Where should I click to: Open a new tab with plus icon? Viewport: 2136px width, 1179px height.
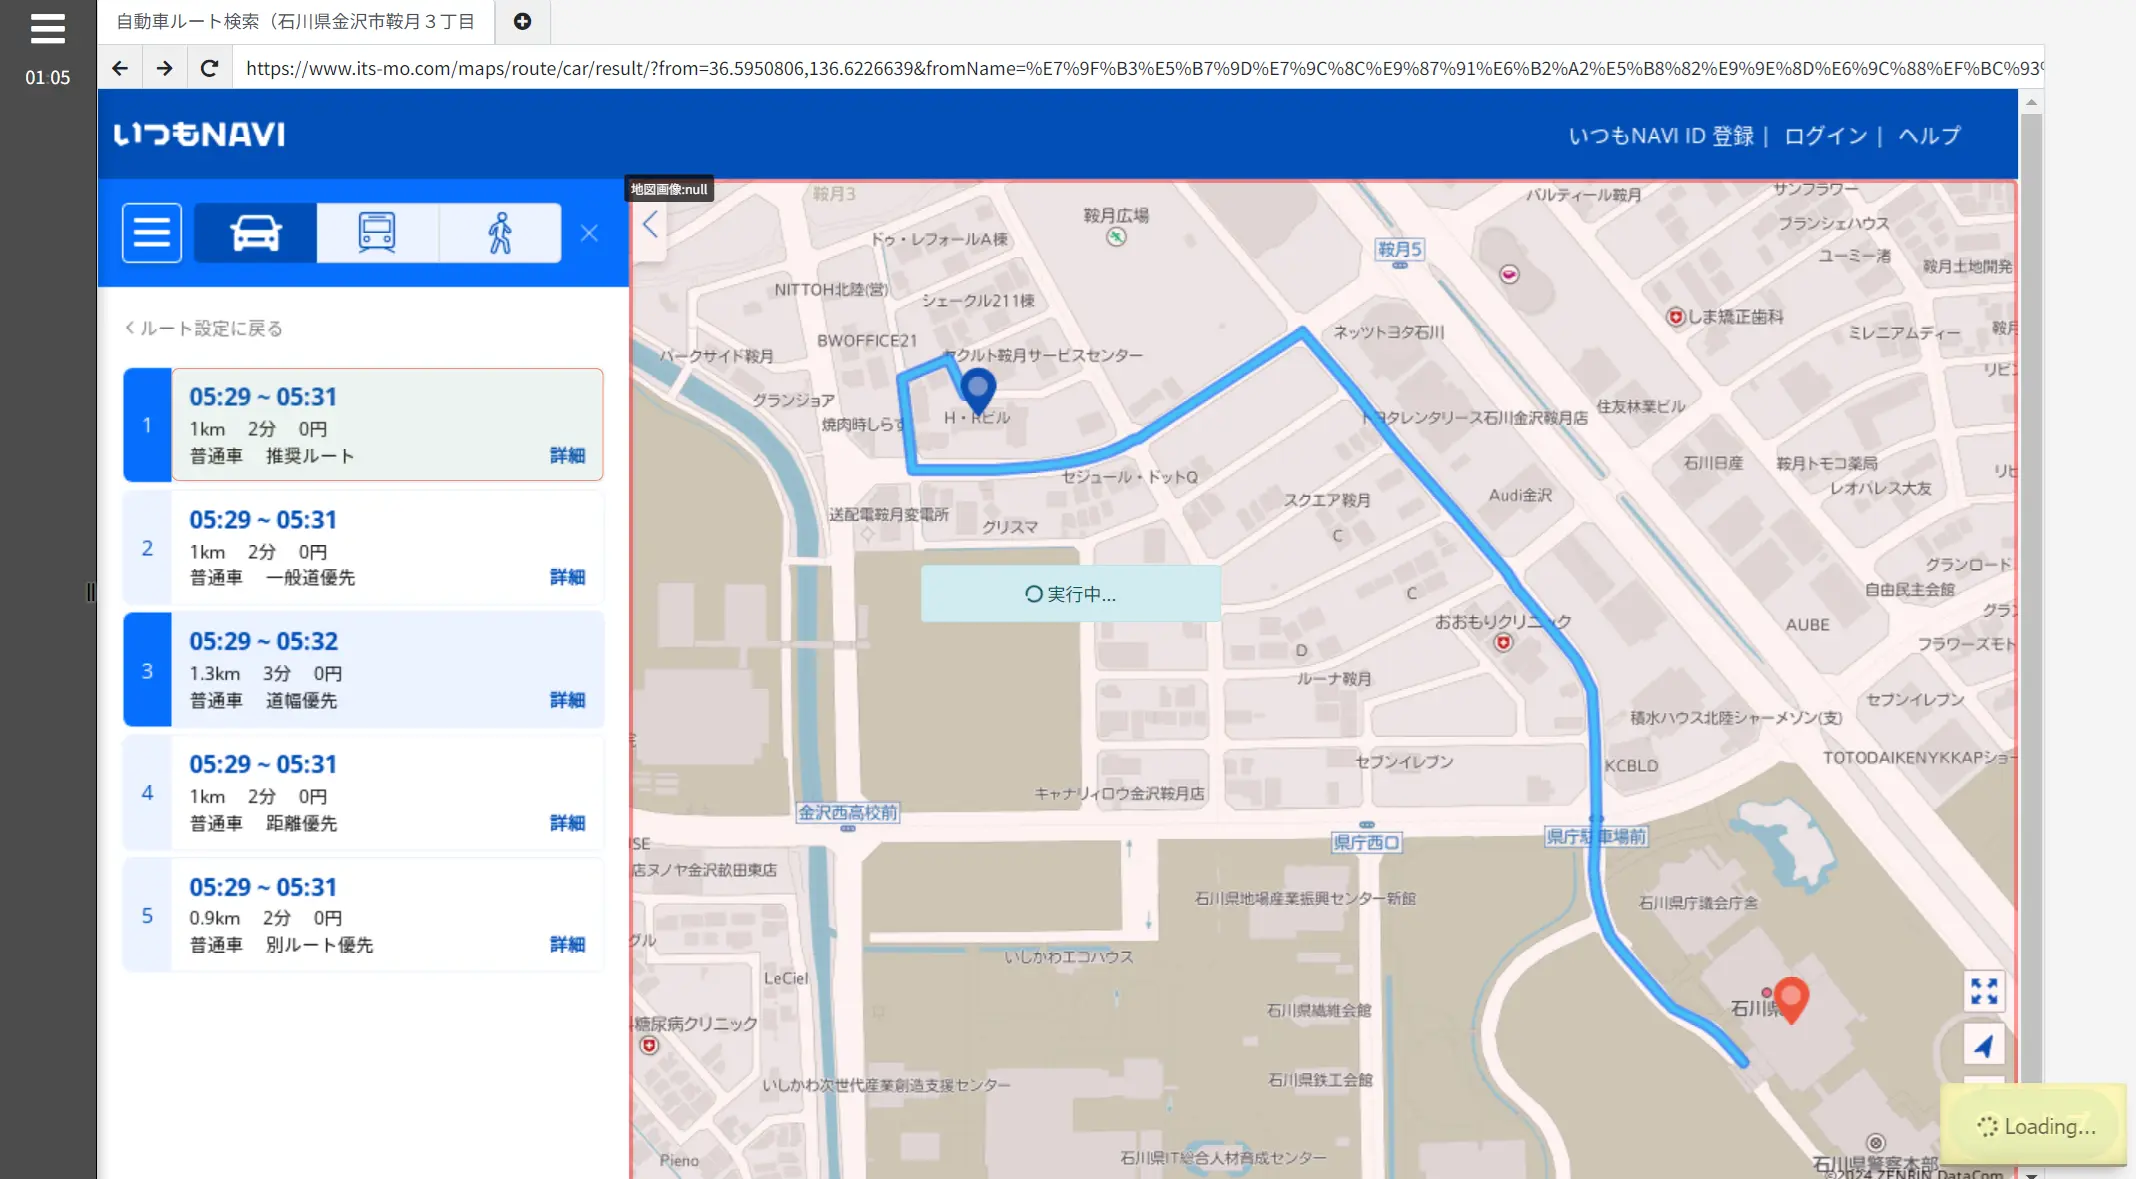point(522,21)
